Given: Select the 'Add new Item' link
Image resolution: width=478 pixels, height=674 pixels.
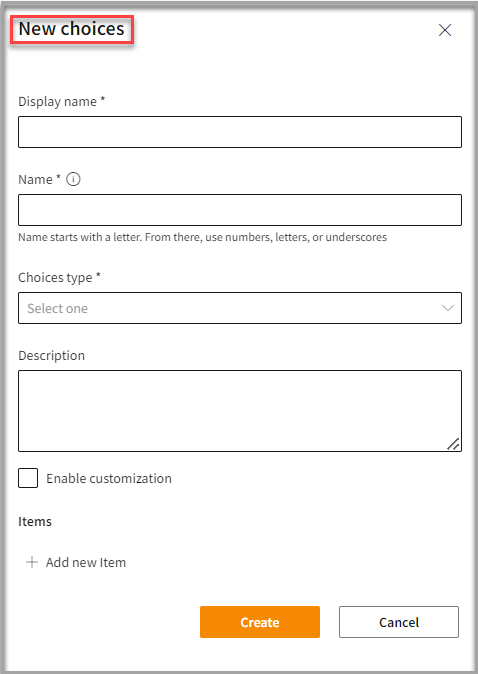Looking at the screenshot, I should [86, 562].
